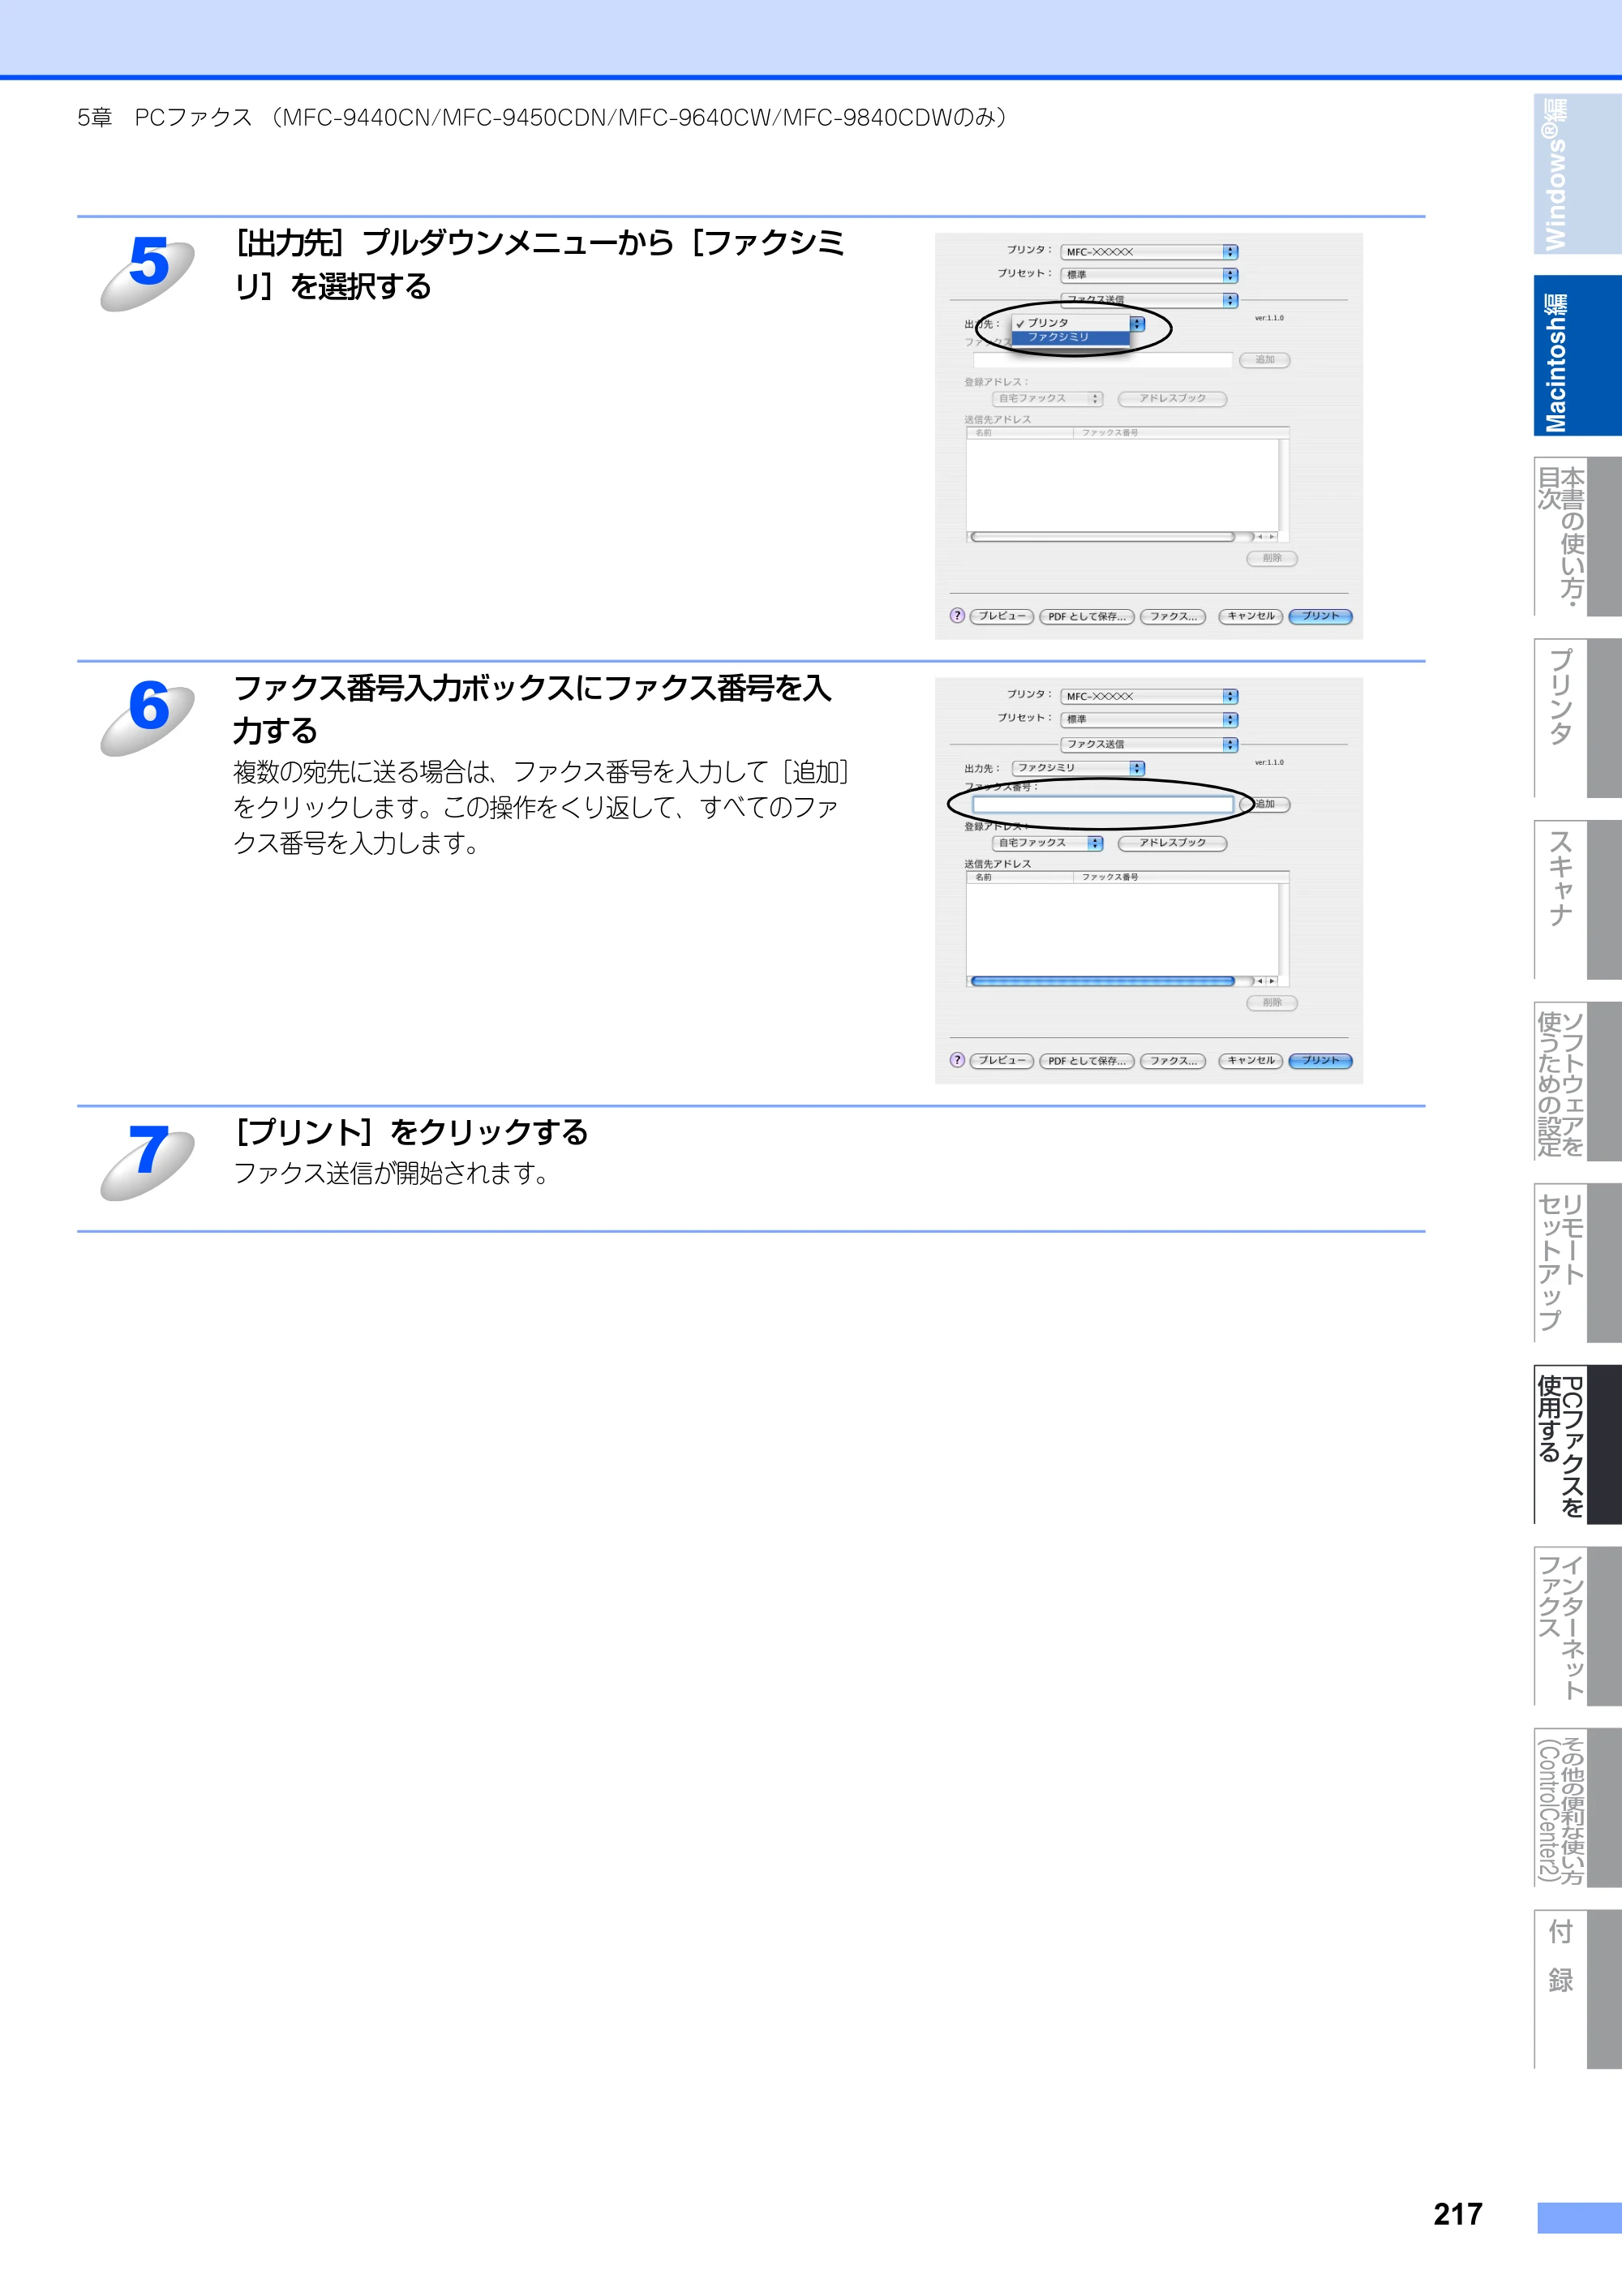Click the アドレスブック button in step 6 dialog
1622x2296 pixels.
click(x=1172, y=843)
